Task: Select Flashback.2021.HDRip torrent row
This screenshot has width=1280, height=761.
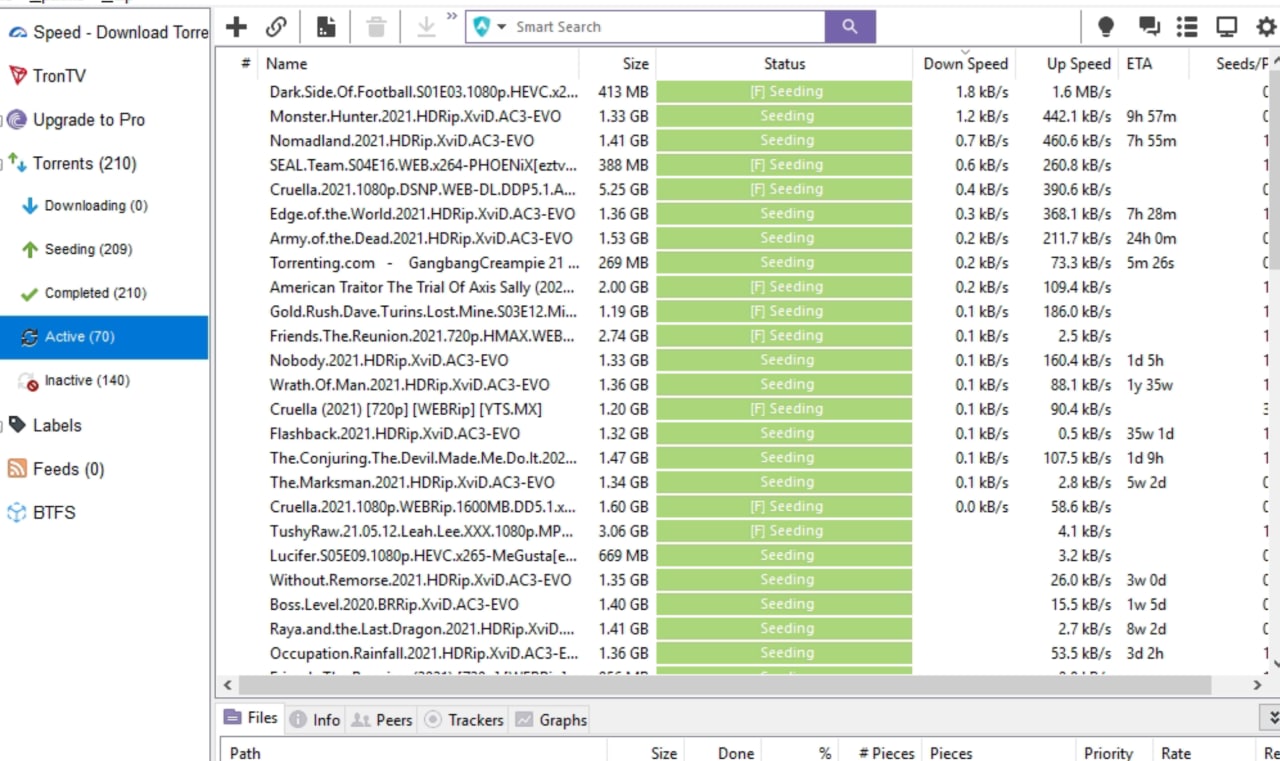Action: 743,433
